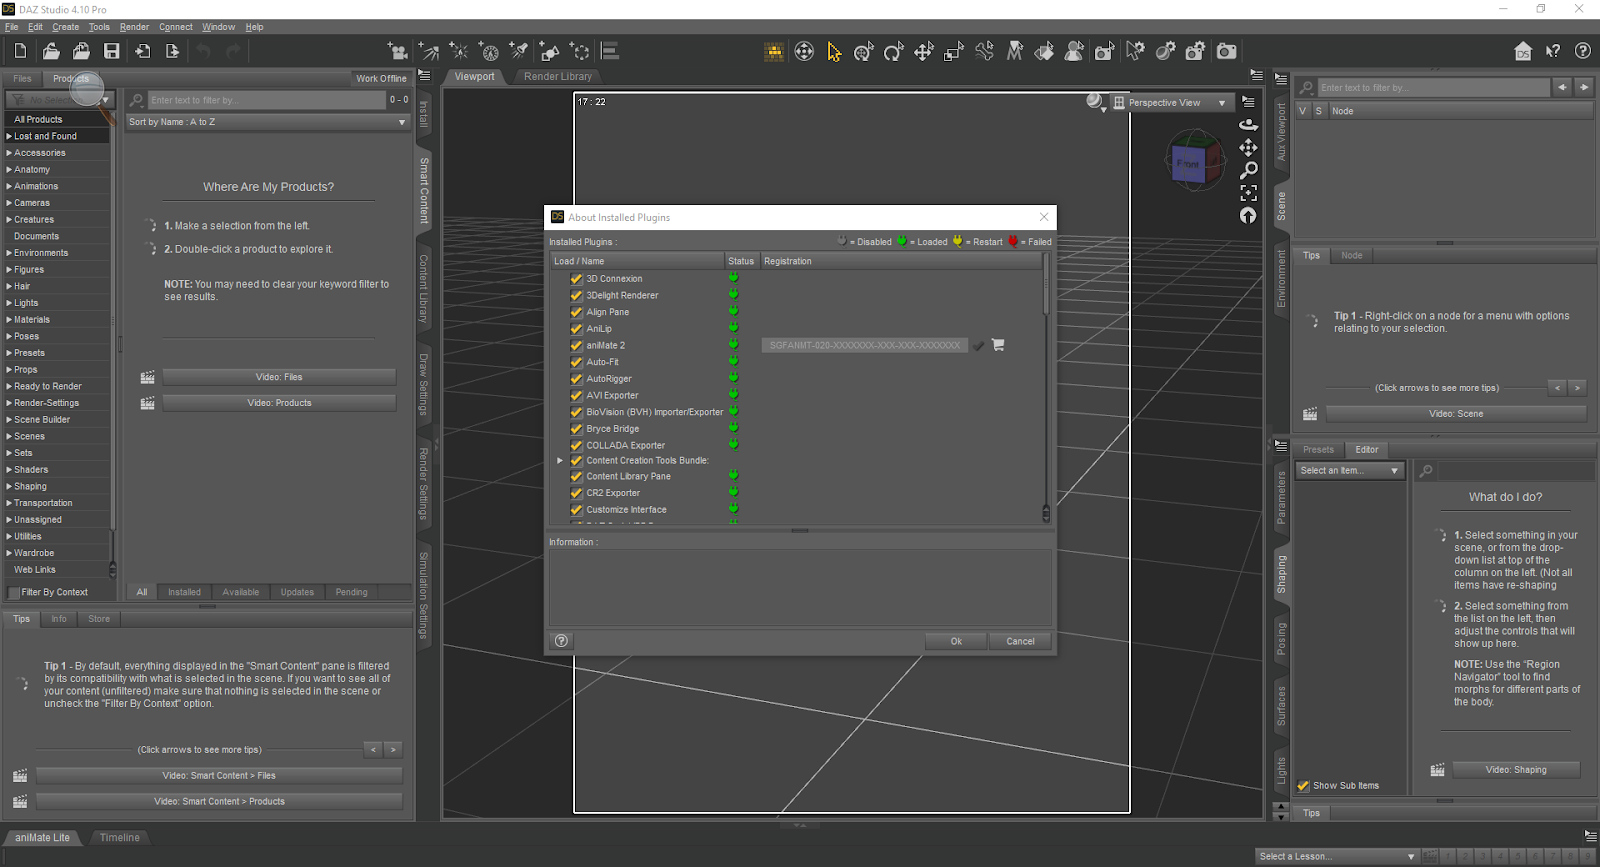Click aniMate 2 shopping cart icon
Image resolution: width=1600 pixels, height=867 pixels.
point(998,345)
